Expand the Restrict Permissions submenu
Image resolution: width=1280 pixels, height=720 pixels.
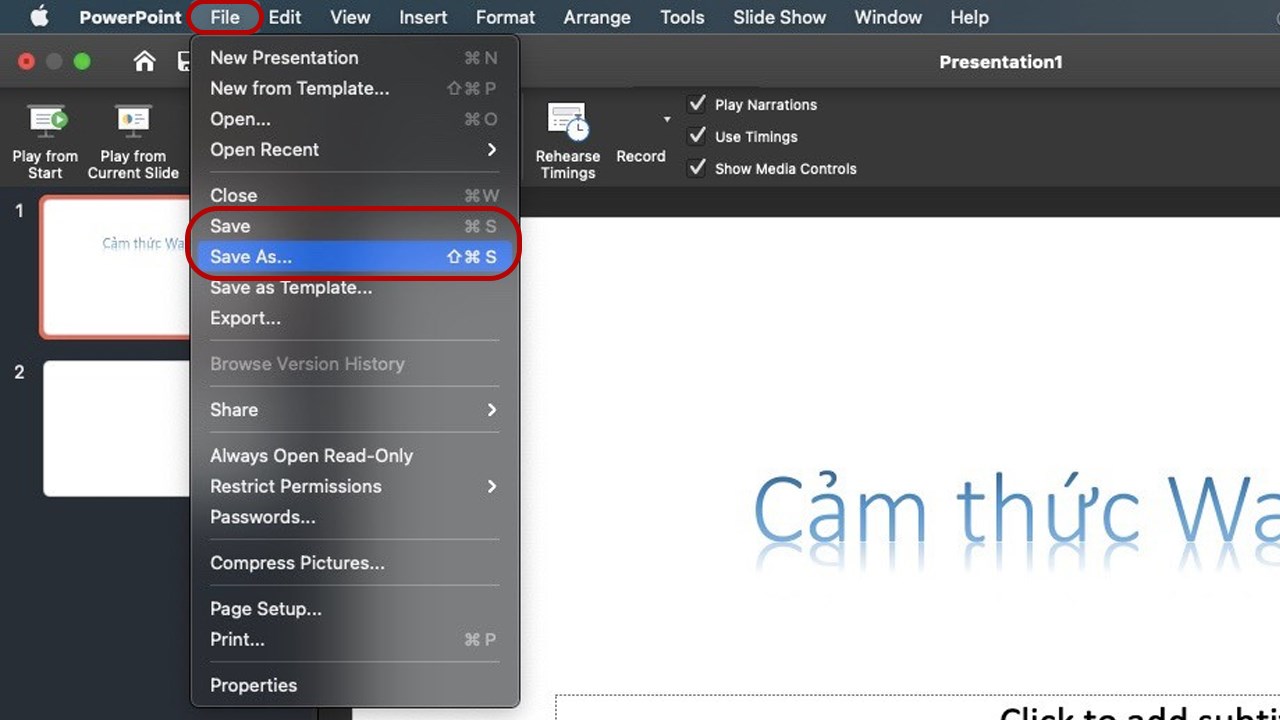(x=355, y=486)
